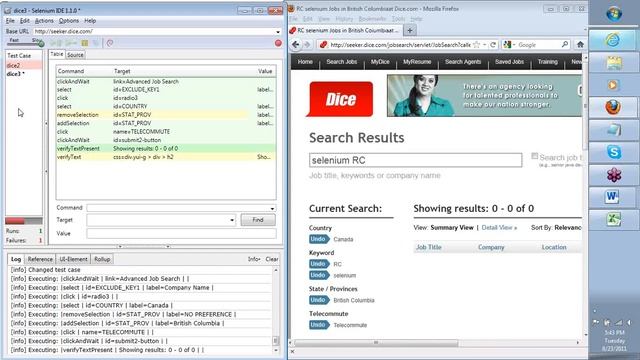Open Internet Explorer from the taskbar

[x=613, y=40]
